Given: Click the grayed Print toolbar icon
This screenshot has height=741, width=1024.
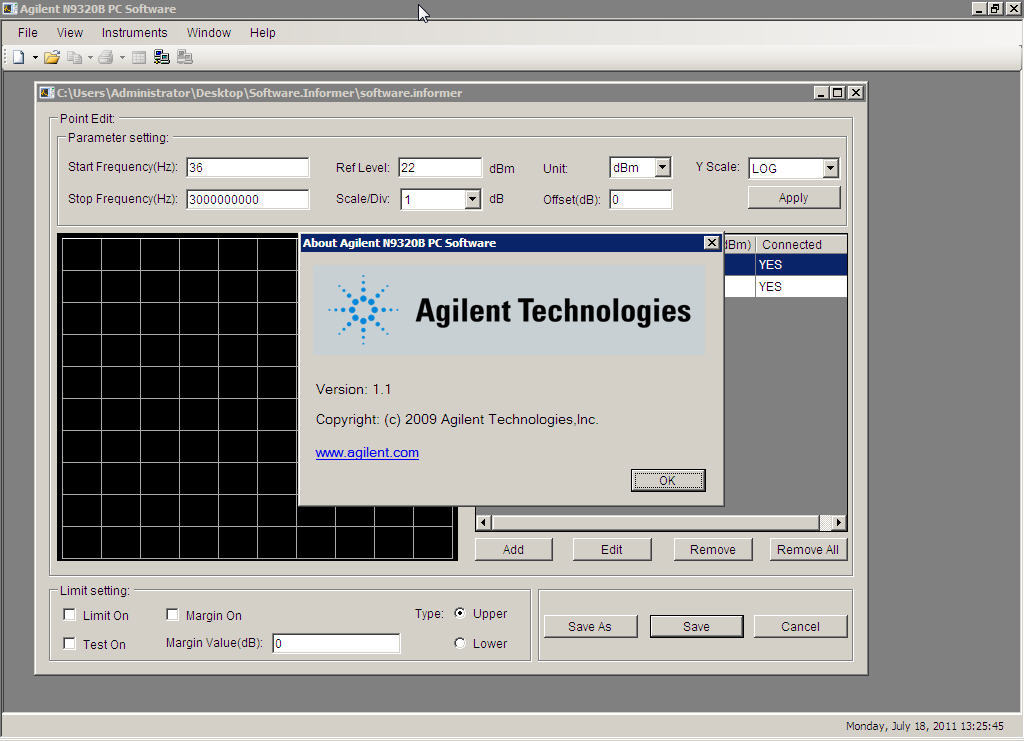Looking at the screenshot, I should pyautogui.click(x=106, y=57).
